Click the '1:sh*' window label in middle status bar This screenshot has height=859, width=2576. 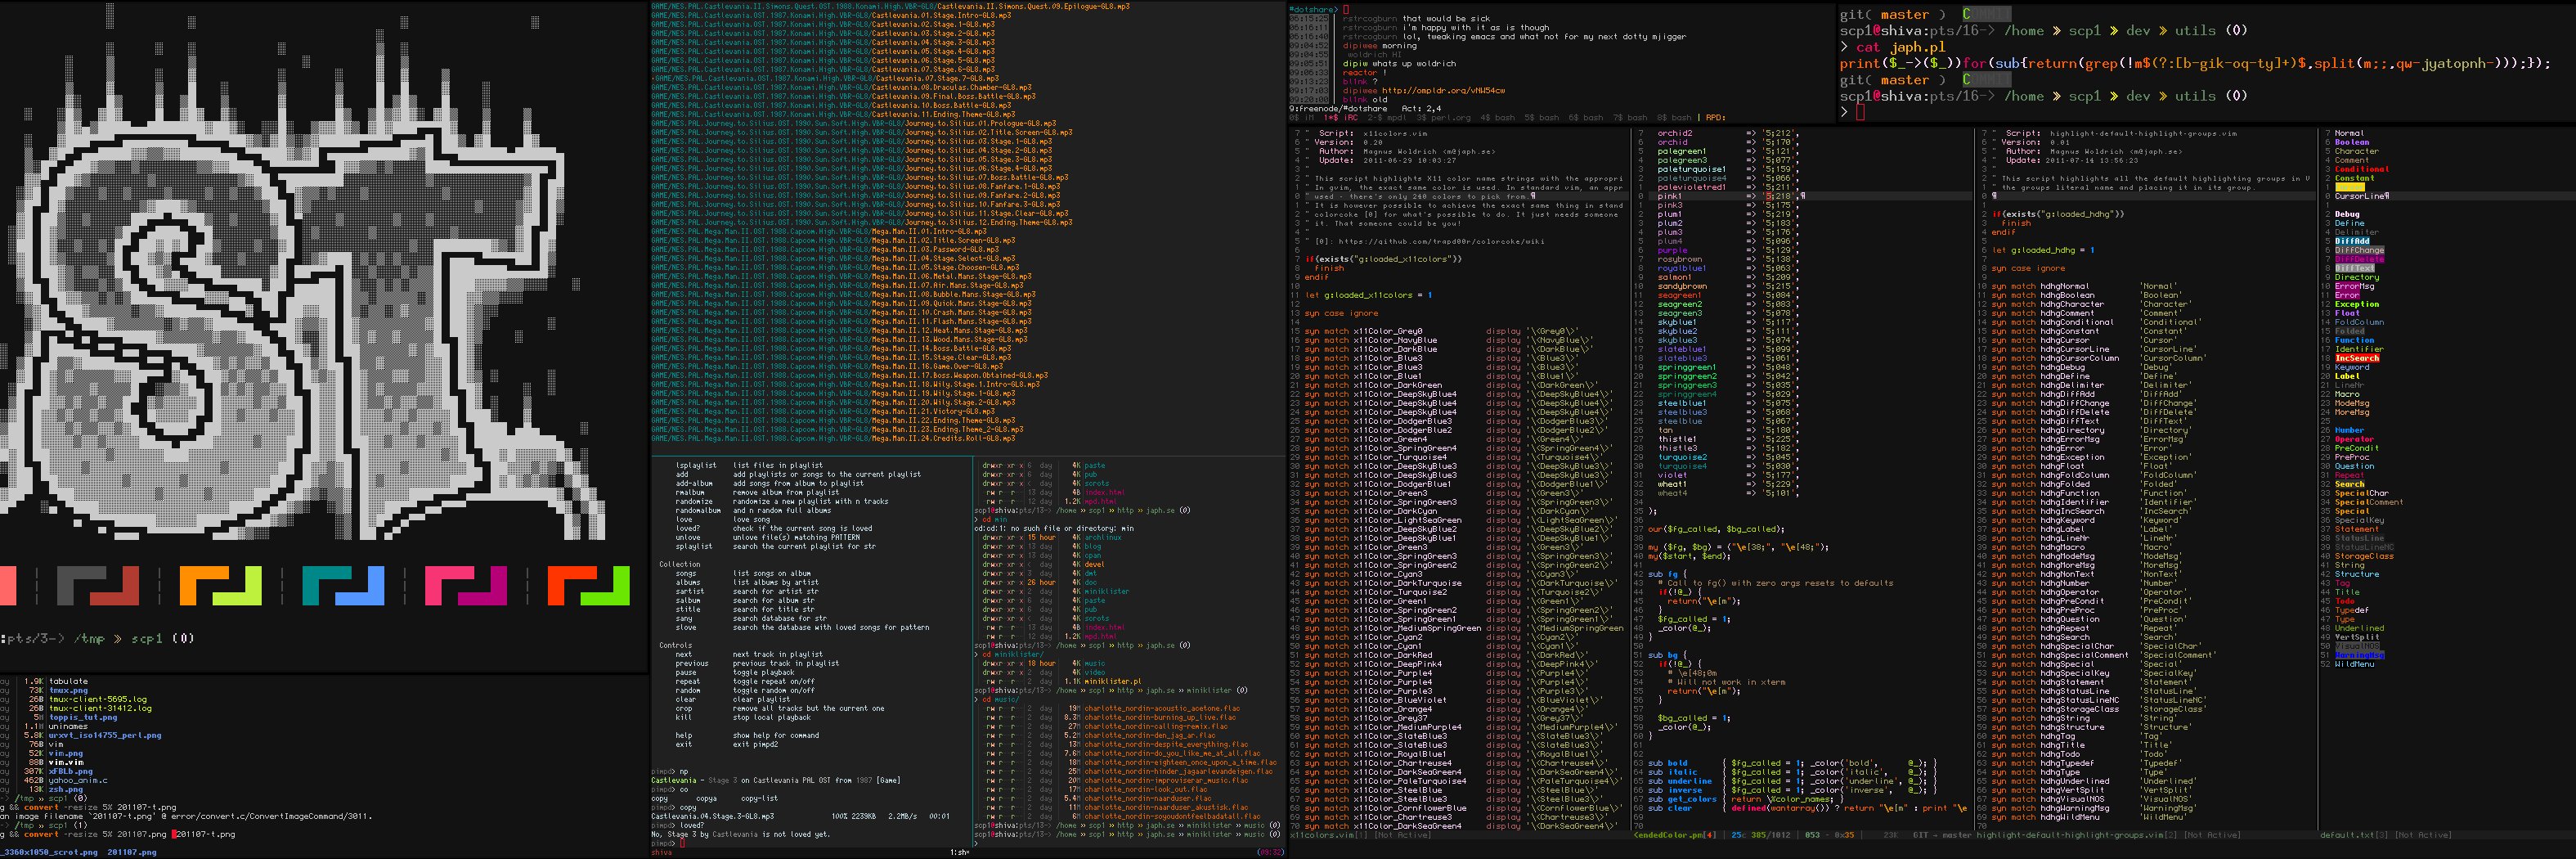(x=959, y=853)
